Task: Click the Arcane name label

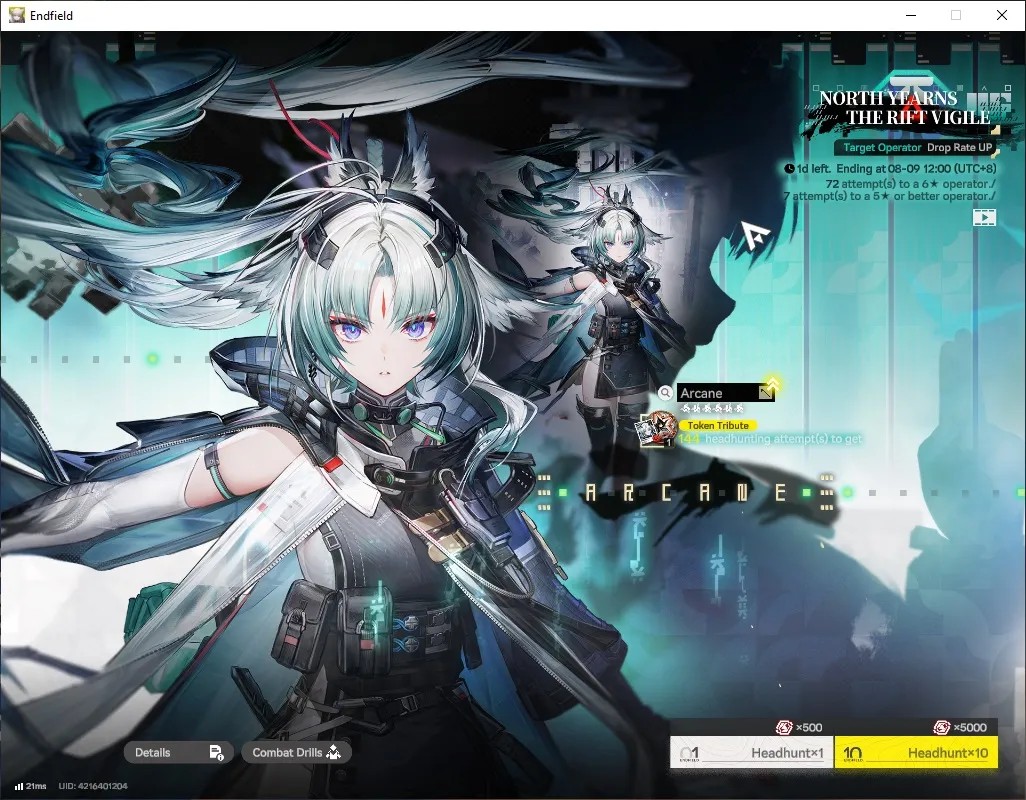Action: pyautogui.click(x=701, y=393)
